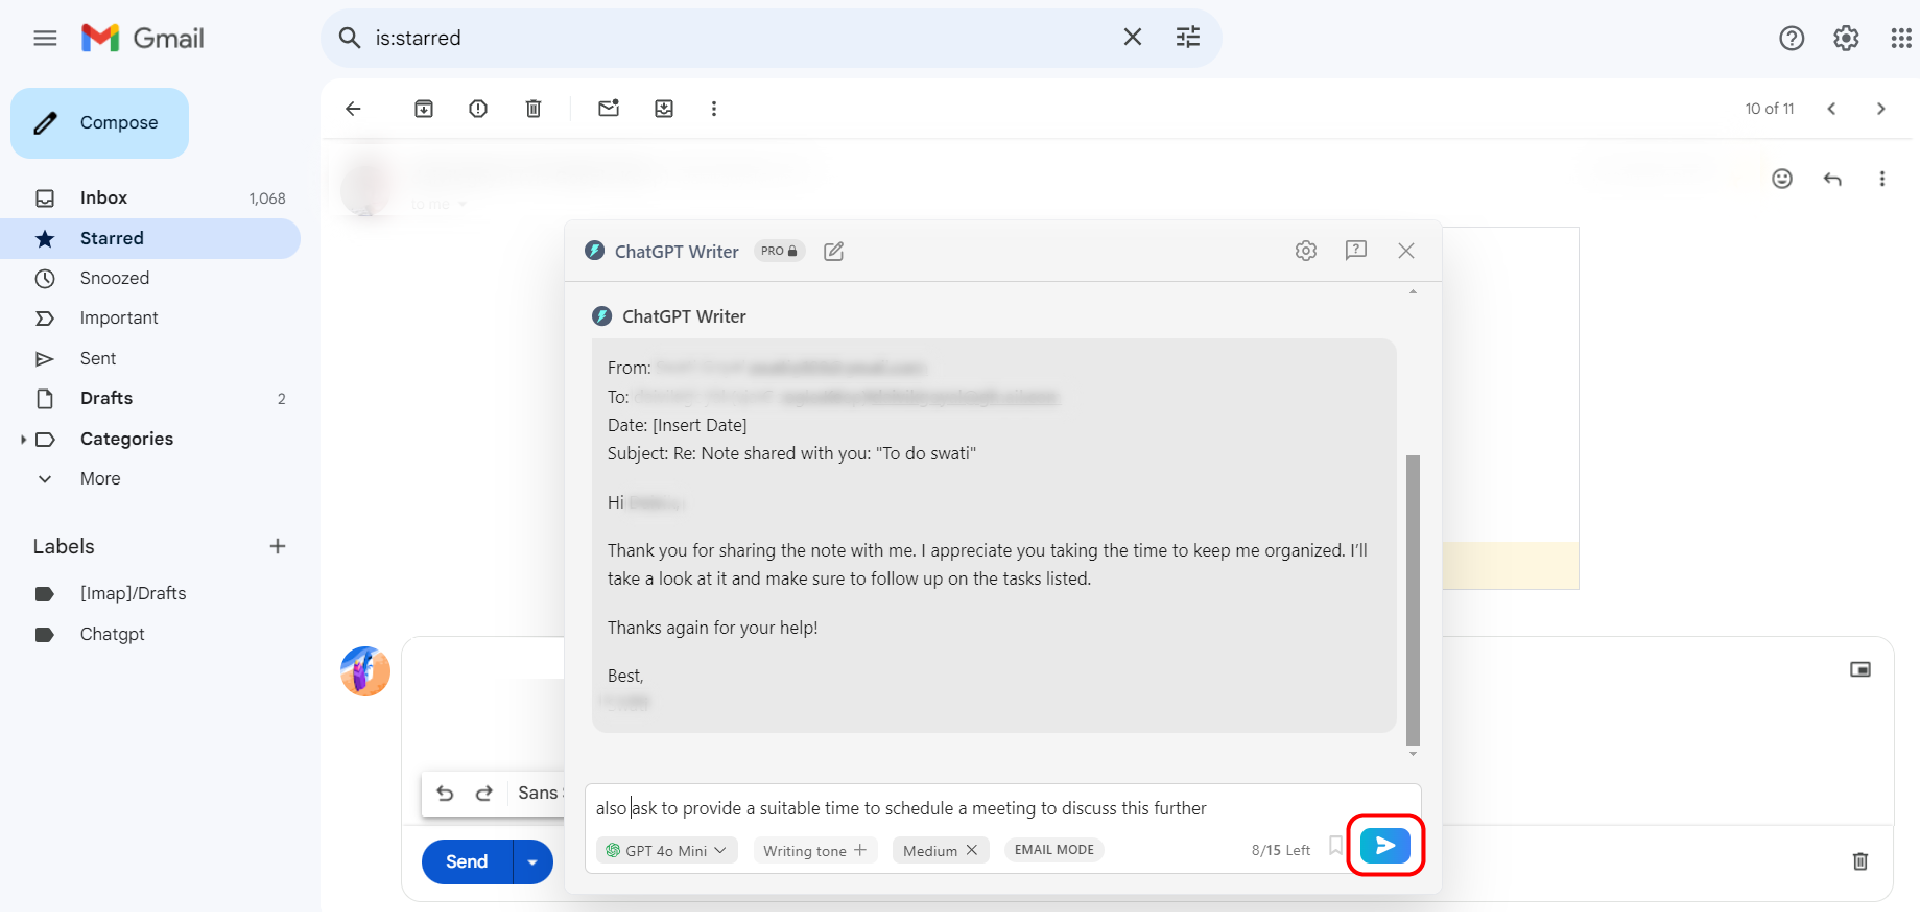
Task: Open Gmail settings gear
Action: tap(1845, 38)
